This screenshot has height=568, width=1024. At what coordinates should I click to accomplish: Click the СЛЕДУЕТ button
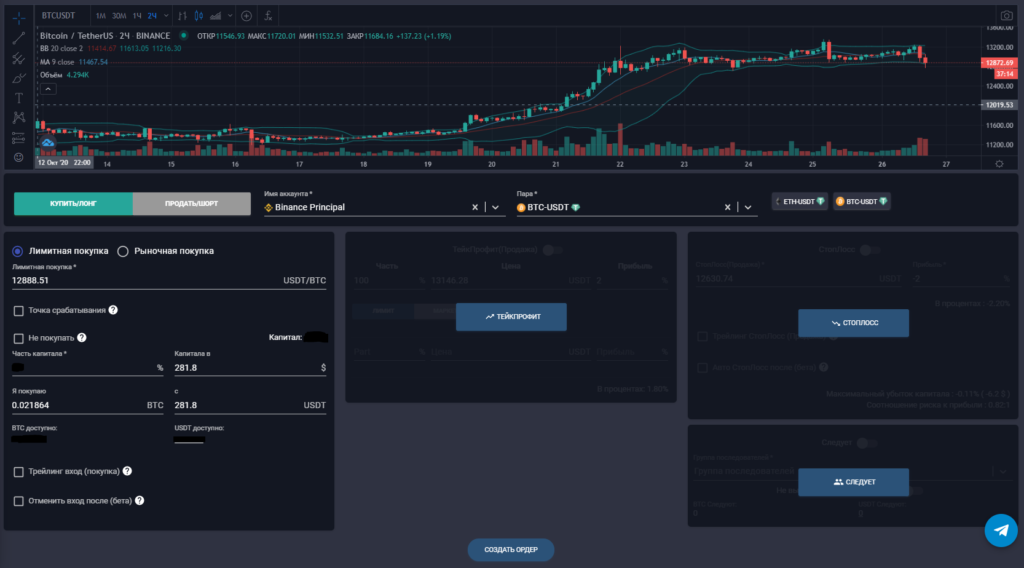tap(854, 482)
